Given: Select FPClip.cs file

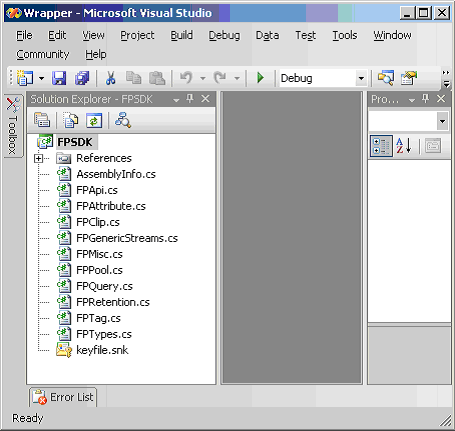Looking at the screenshot, I should 98,222.
